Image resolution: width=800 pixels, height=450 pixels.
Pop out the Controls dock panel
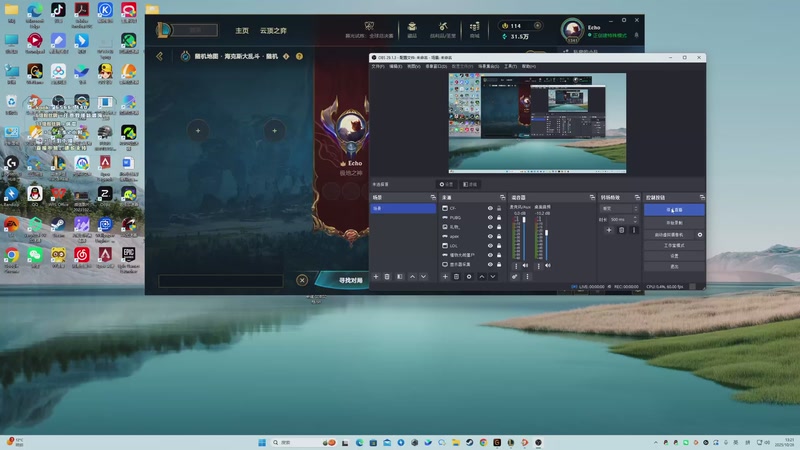[702, 197]
